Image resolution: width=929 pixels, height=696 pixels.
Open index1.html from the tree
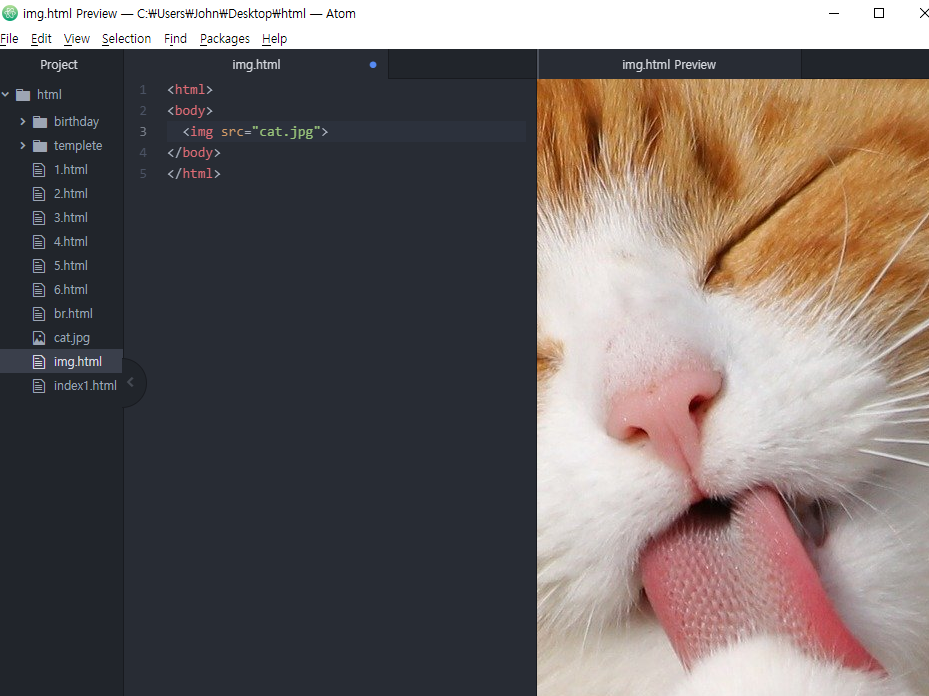coord(85,386)
